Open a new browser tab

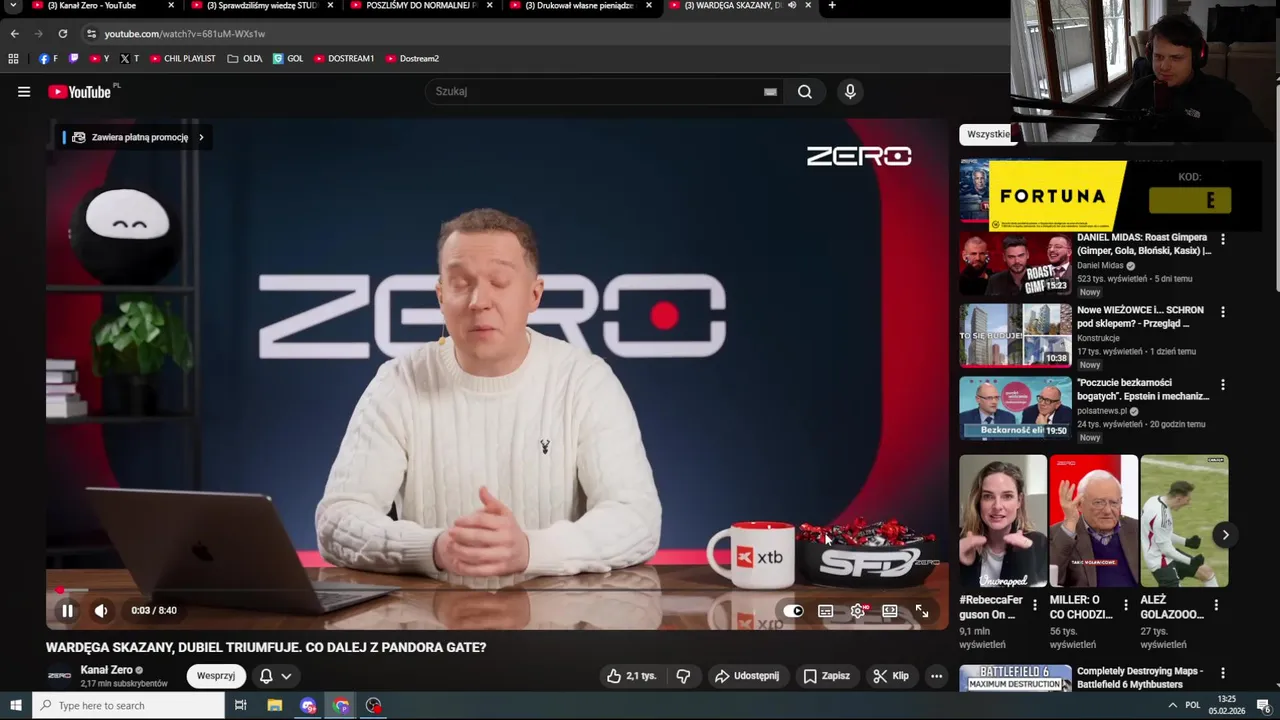[x=832, y=6]
